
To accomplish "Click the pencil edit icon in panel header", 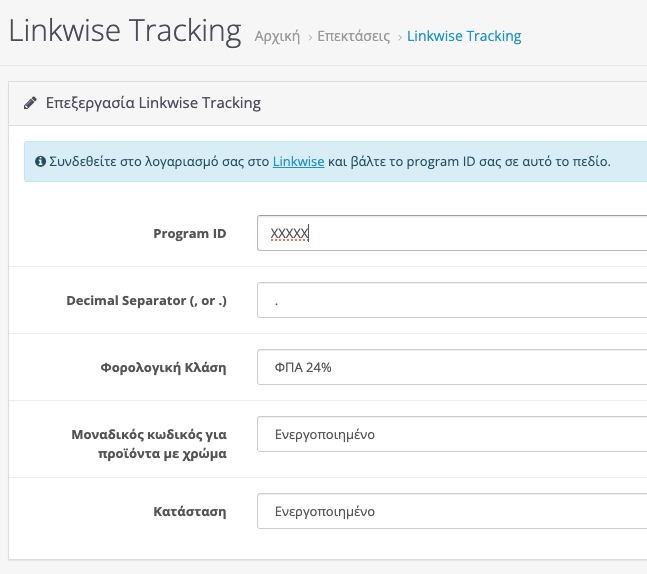I will coord(30,103).
